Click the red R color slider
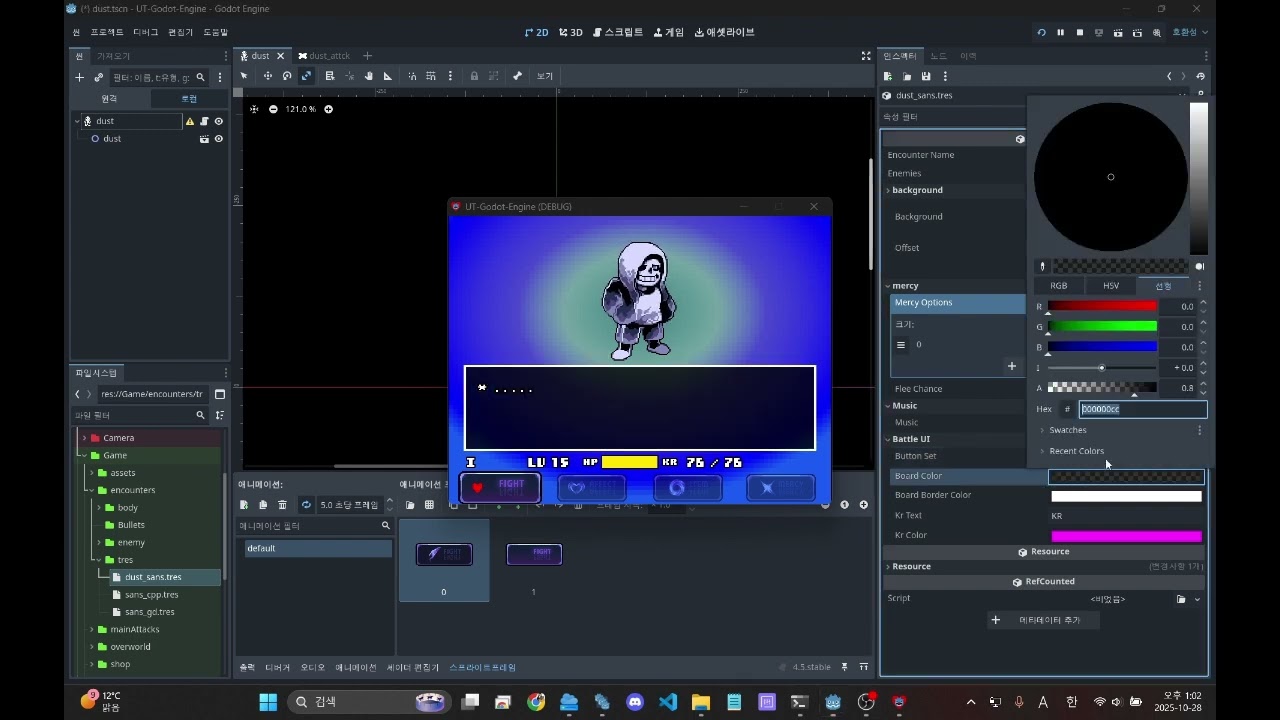Screen dimensions: 1280x720 pos(1102,306)
